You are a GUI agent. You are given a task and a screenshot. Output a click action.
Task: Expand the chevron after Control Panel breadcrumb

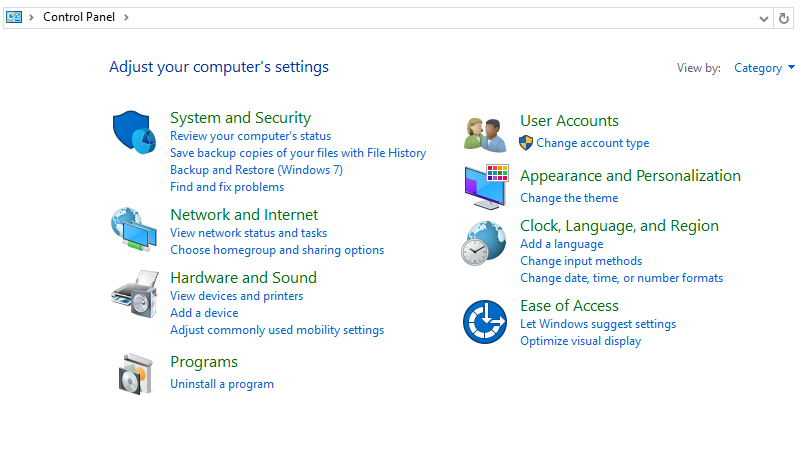pos(126,18)
